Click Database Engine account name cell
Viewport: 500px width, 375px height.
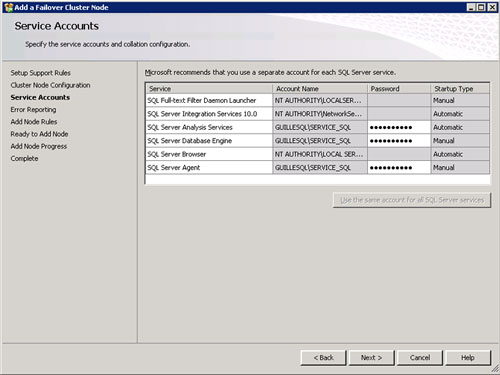tap(320, 141)
